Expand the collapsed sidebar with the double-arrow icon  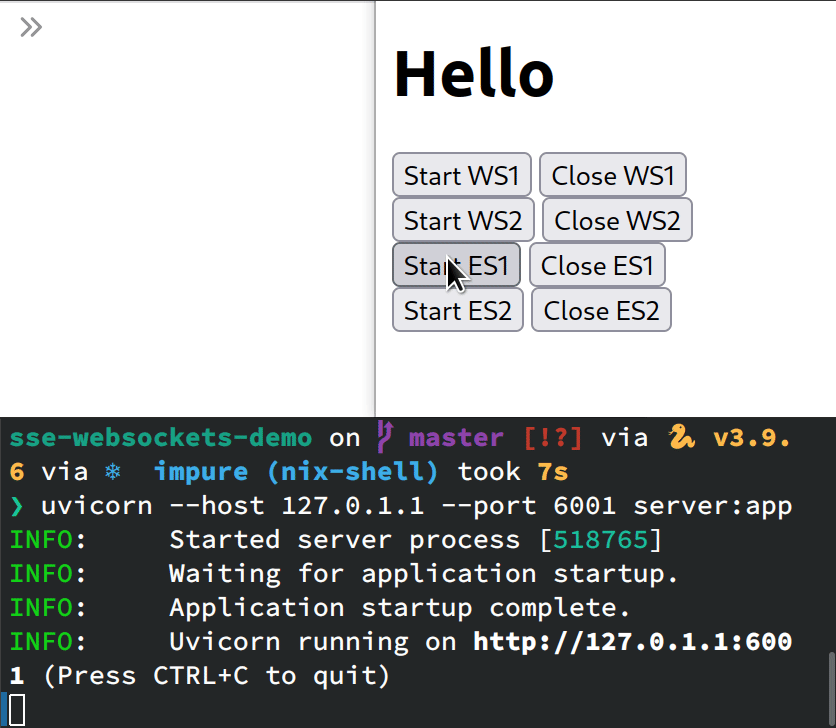click(x=30, y=27)
